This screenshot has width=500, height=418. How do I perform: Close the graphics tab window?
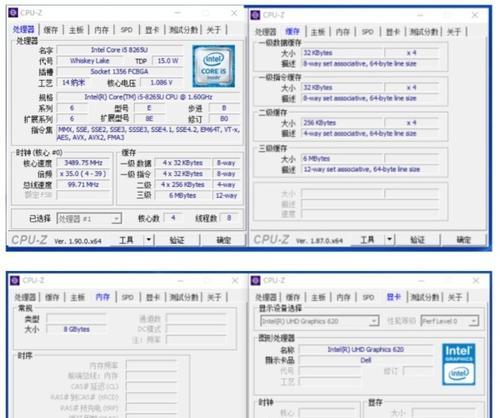point(476,281)
